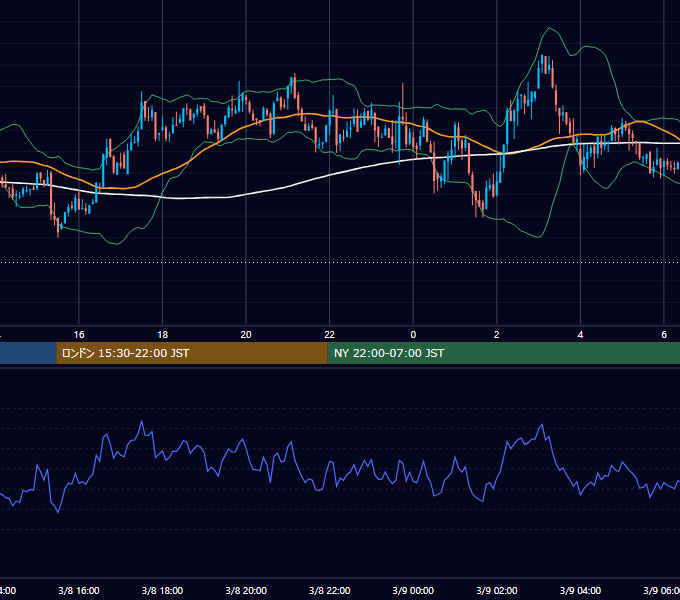Click the 3/8 18:00 date label
The height and width of the screenshot is (600, 680).
[163, 590]
